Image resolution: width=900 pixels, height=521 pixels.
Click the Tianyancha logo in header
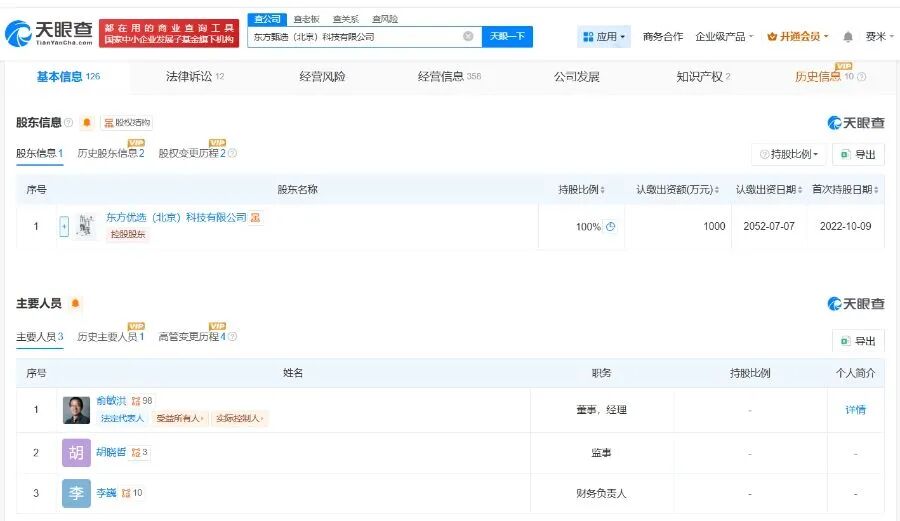(x=50, y=35)
